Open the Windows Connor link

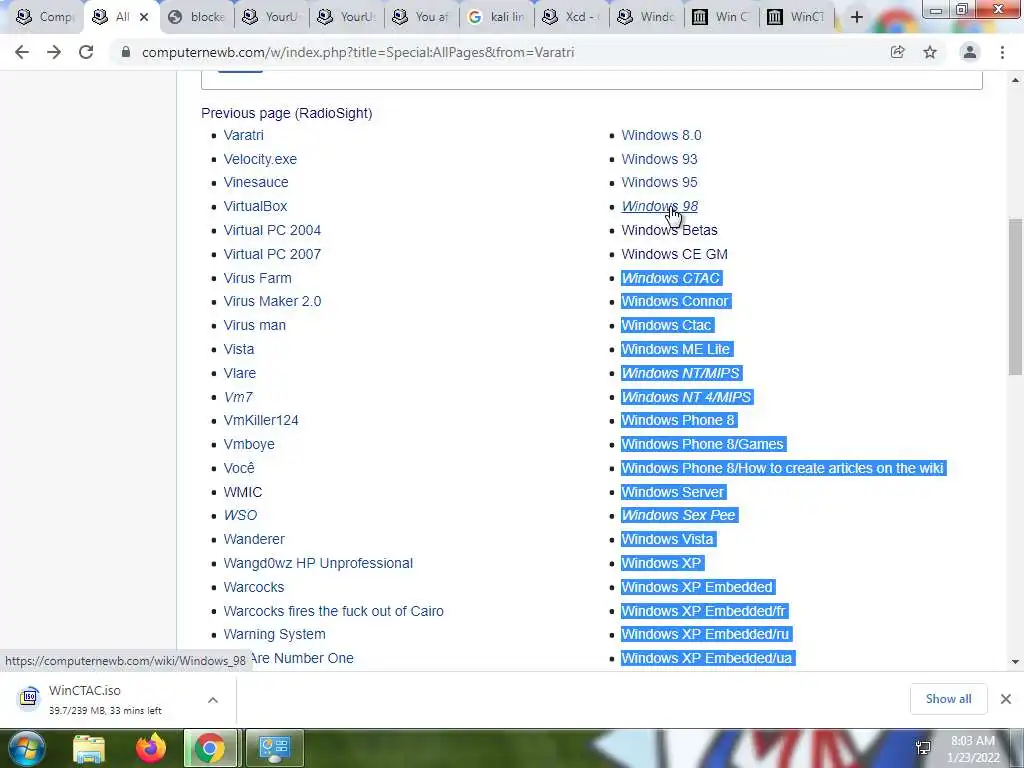tap(675, 301)
